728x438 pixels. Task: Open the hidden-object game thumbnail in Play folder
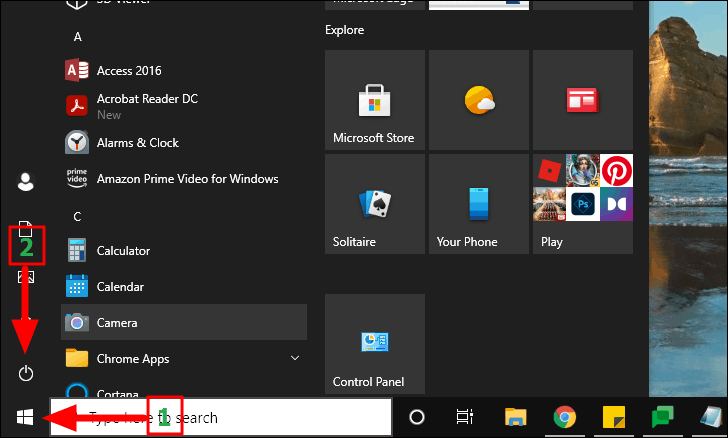pyautogui.click(x=583, y=170)
